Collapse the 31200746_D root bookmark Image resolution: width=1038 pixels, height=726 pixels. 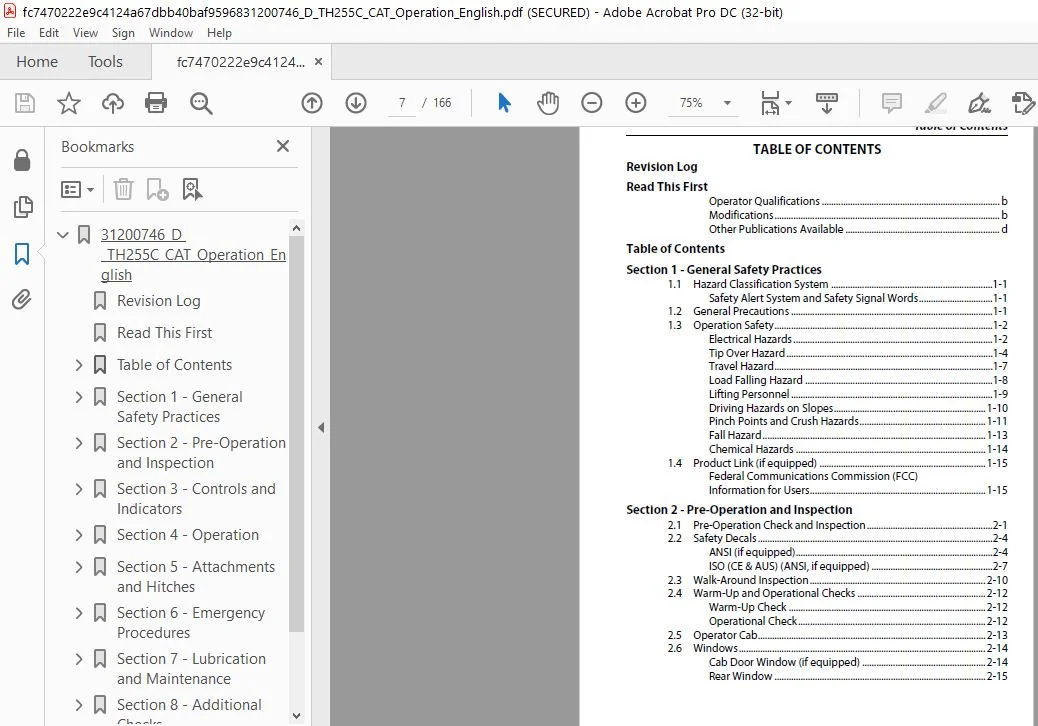[63, 235]
